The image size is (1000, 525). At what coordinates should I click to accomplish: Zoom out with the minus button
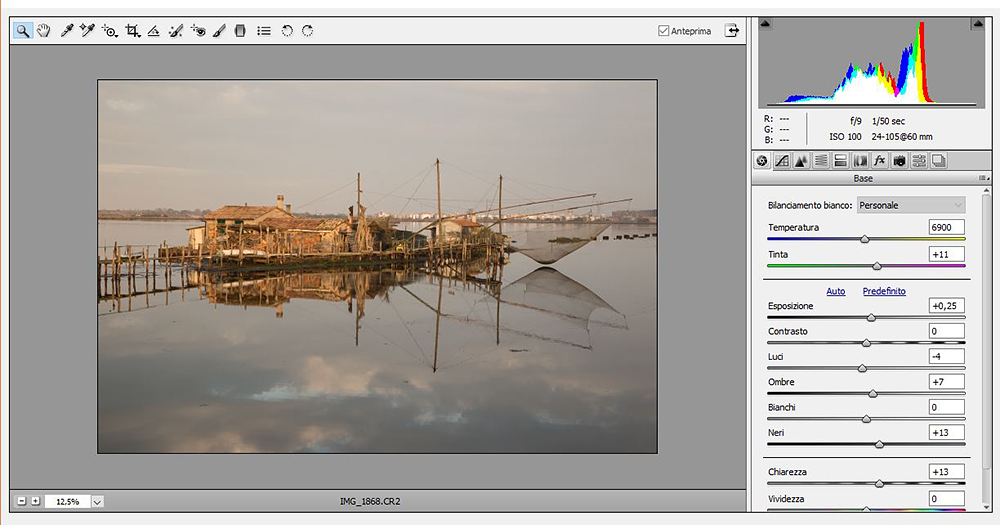22,501
